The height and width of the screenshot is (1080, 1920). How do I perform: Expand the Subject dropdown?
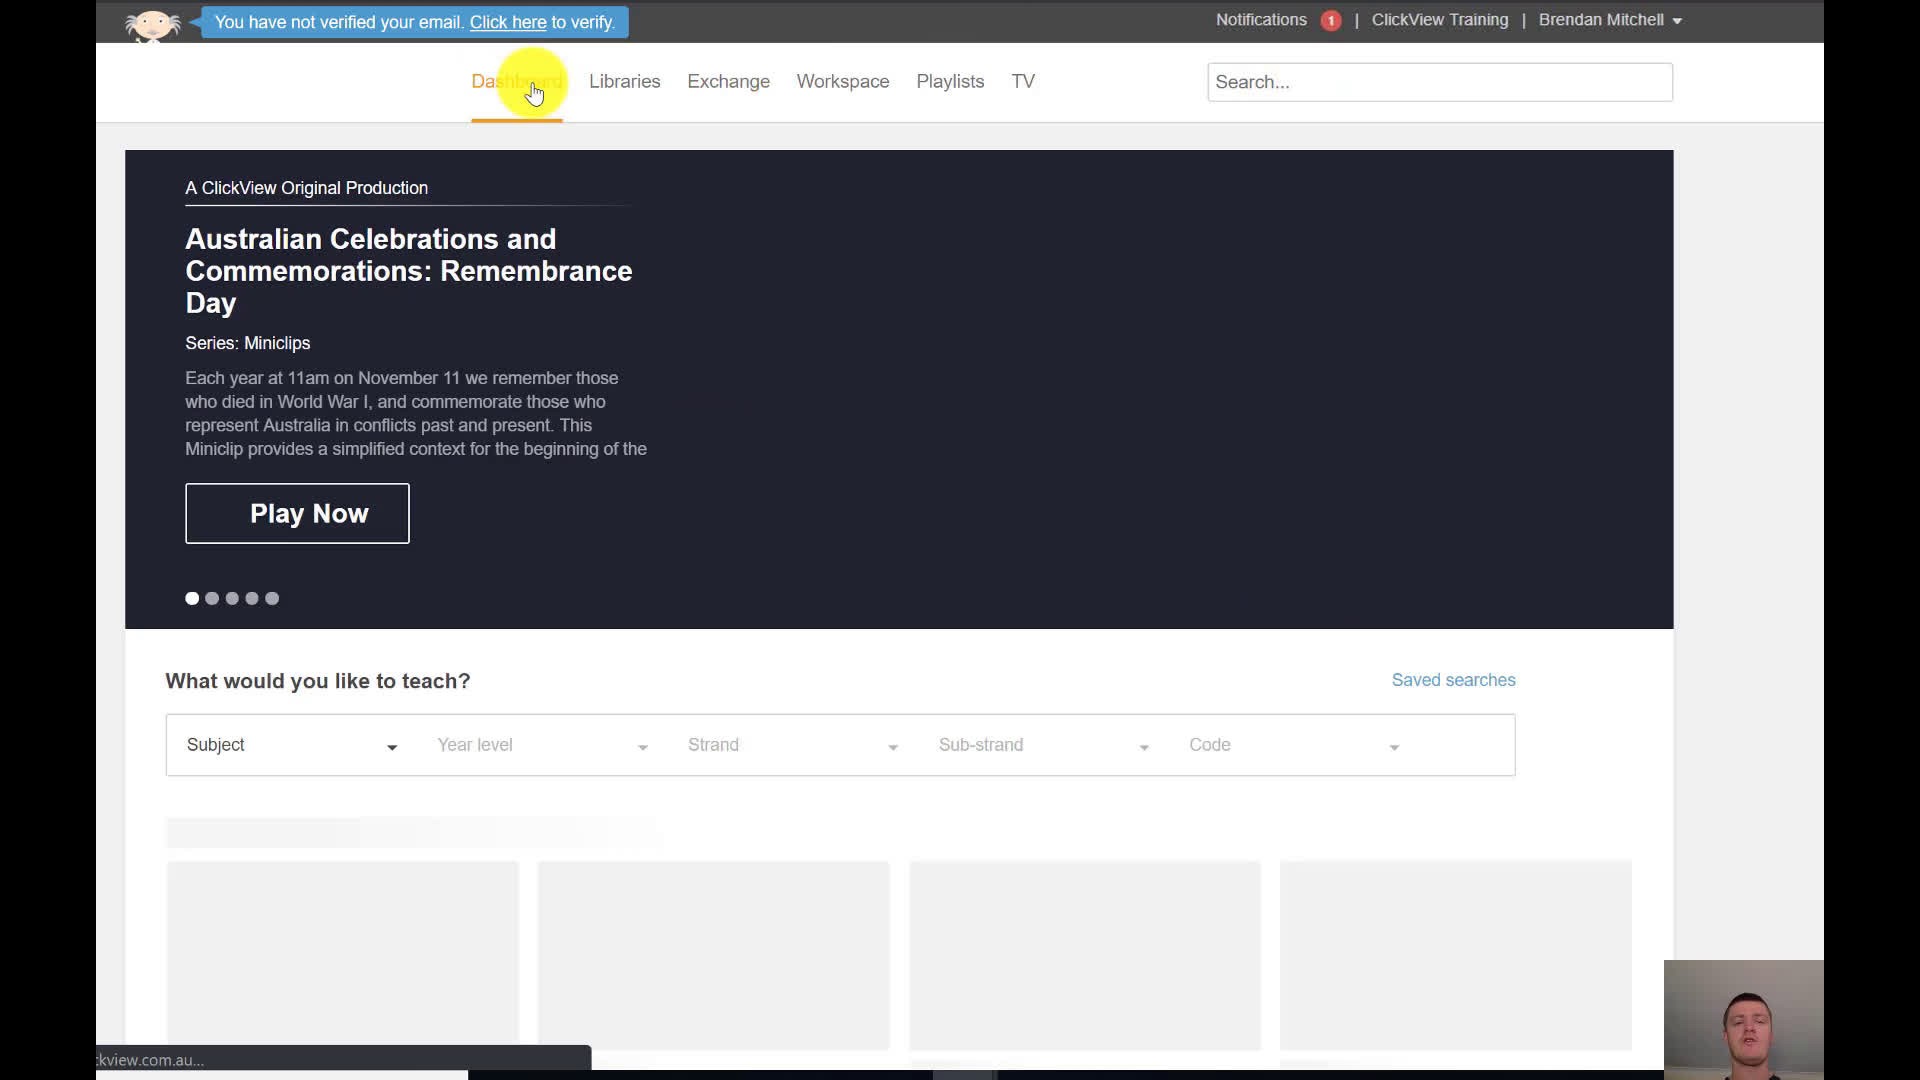tap(292, 745)
